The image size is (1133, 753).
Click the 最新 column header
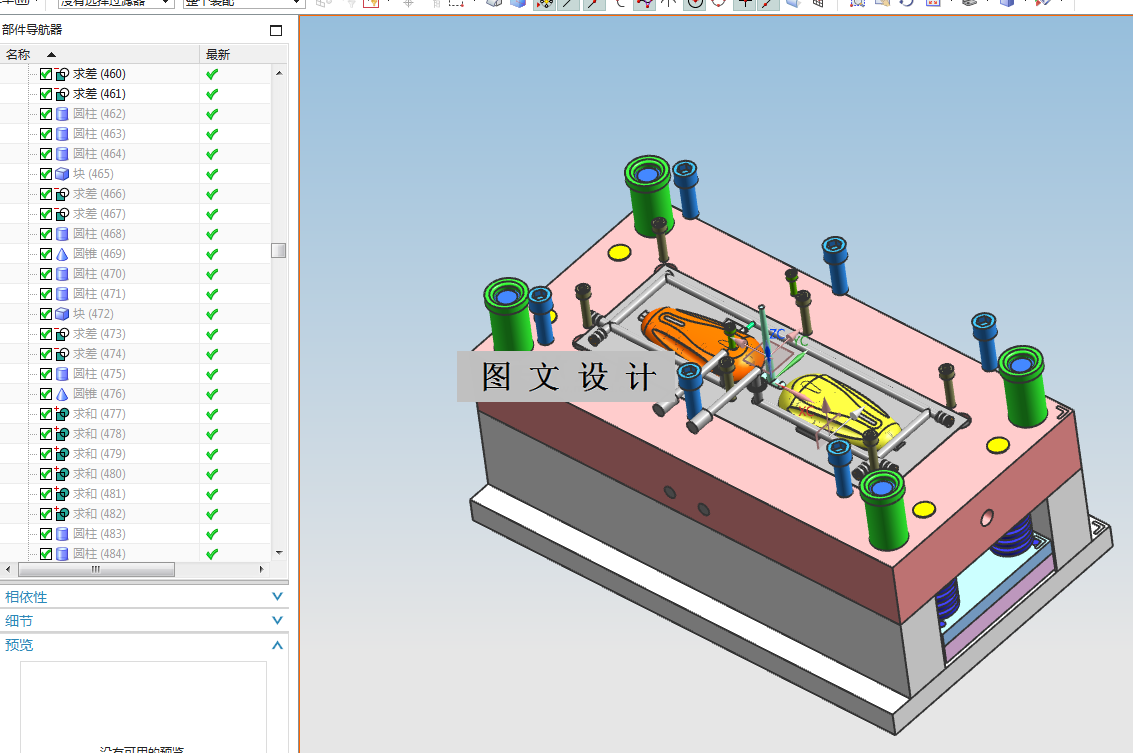(x=218, y=54)
